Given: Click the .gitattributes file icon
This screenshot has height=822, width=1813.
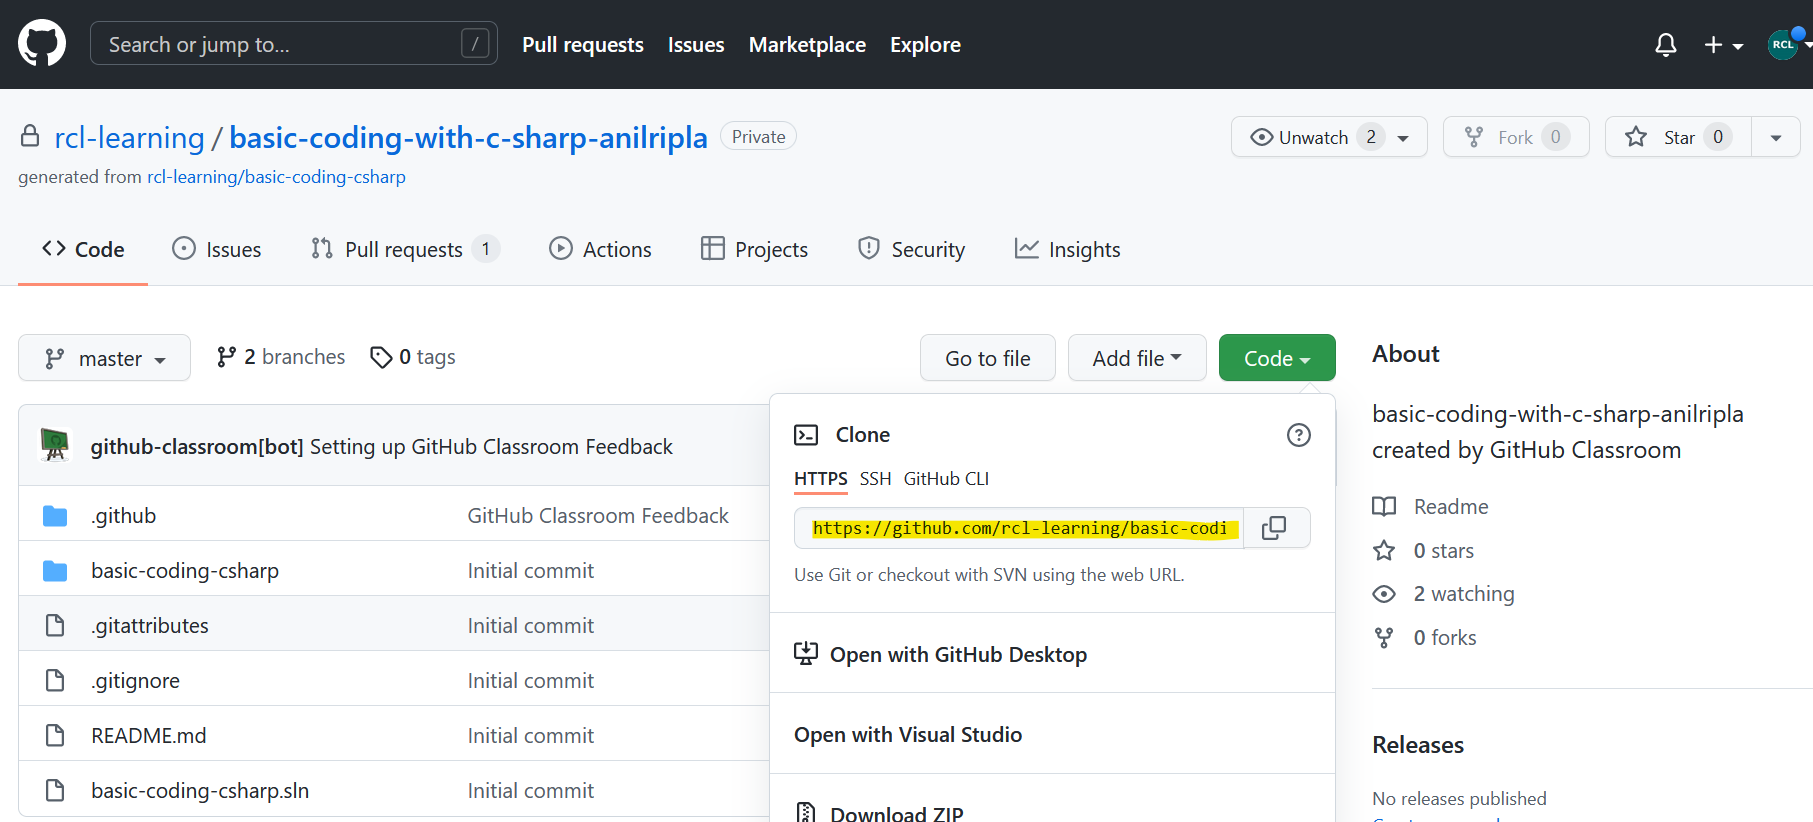Looking at the screenshot, I should 55,626.
